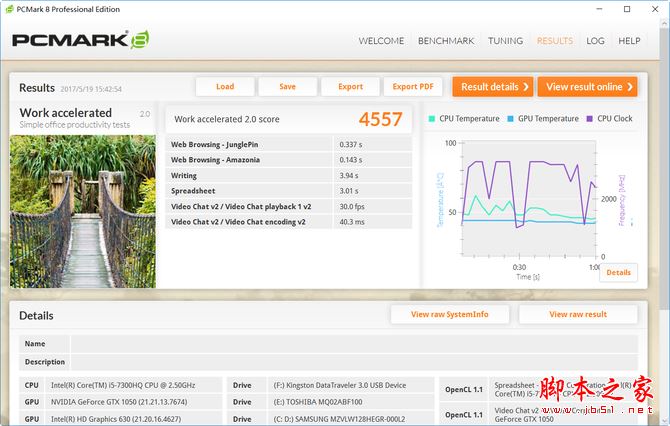Click the PCMark title bar app icon
Screen dimensions: 670x426
click(9, 9)
